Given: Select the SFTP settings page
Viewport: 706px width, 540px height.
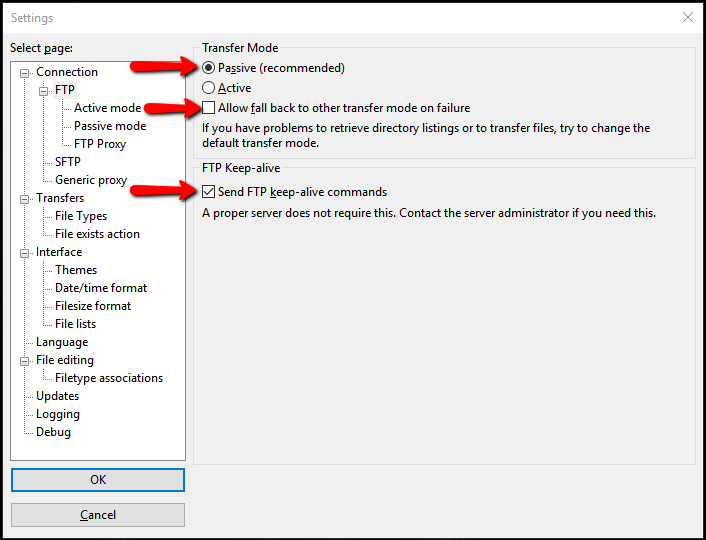Looking at the screenshot, I should [x=68, y=162].
